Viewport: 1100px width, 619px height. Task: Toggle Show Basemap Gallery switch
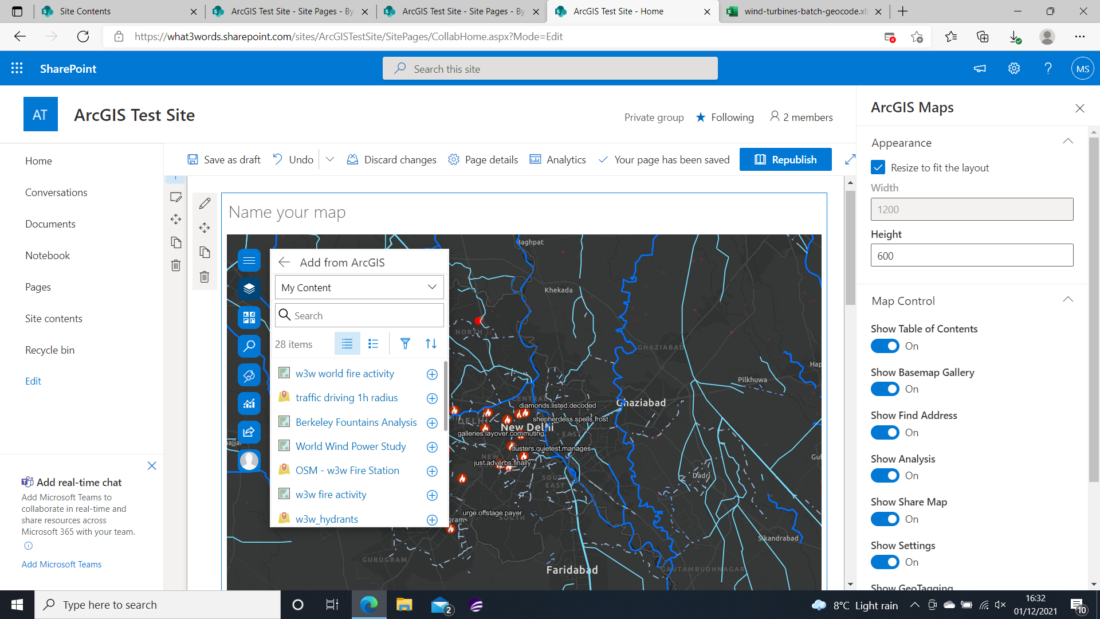tap(885, 390)
